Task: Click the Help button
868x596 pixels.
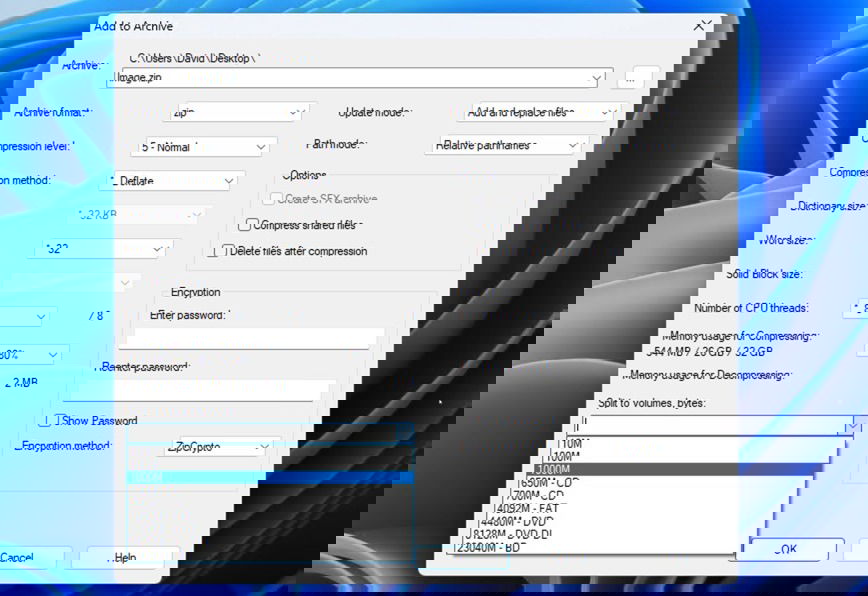Action: click(125, 557)
